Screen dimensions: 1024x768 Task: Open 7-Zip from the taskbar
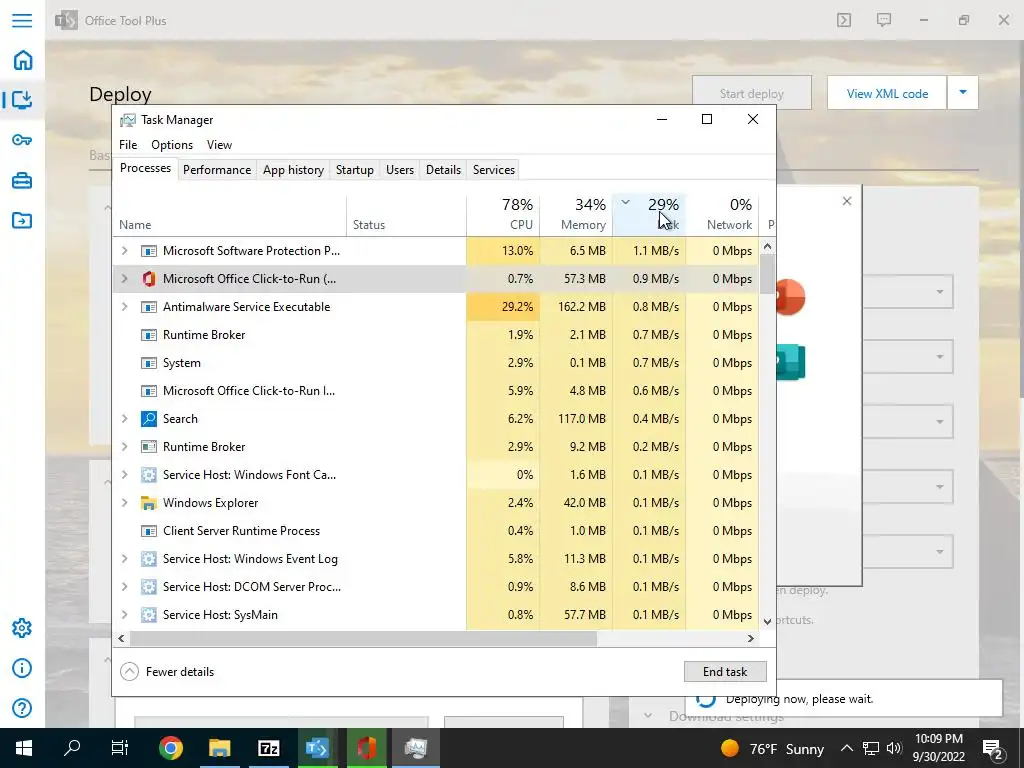[268, 748]
